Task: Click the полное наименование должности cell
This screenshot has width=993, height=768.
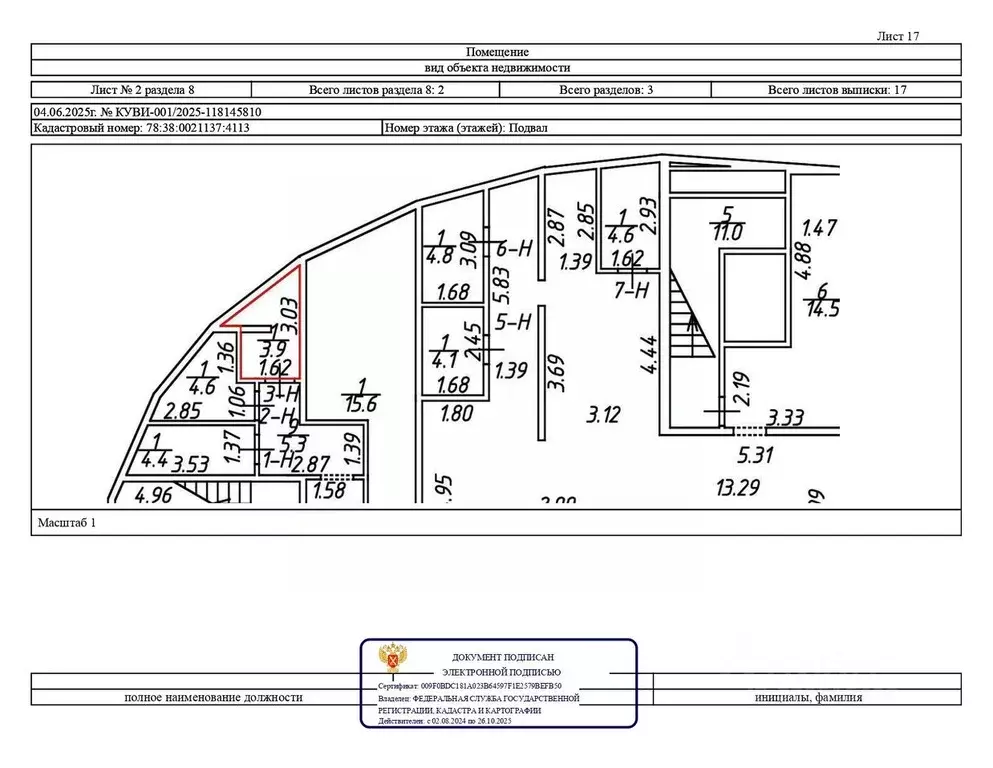Action: (x=213, y=698)
